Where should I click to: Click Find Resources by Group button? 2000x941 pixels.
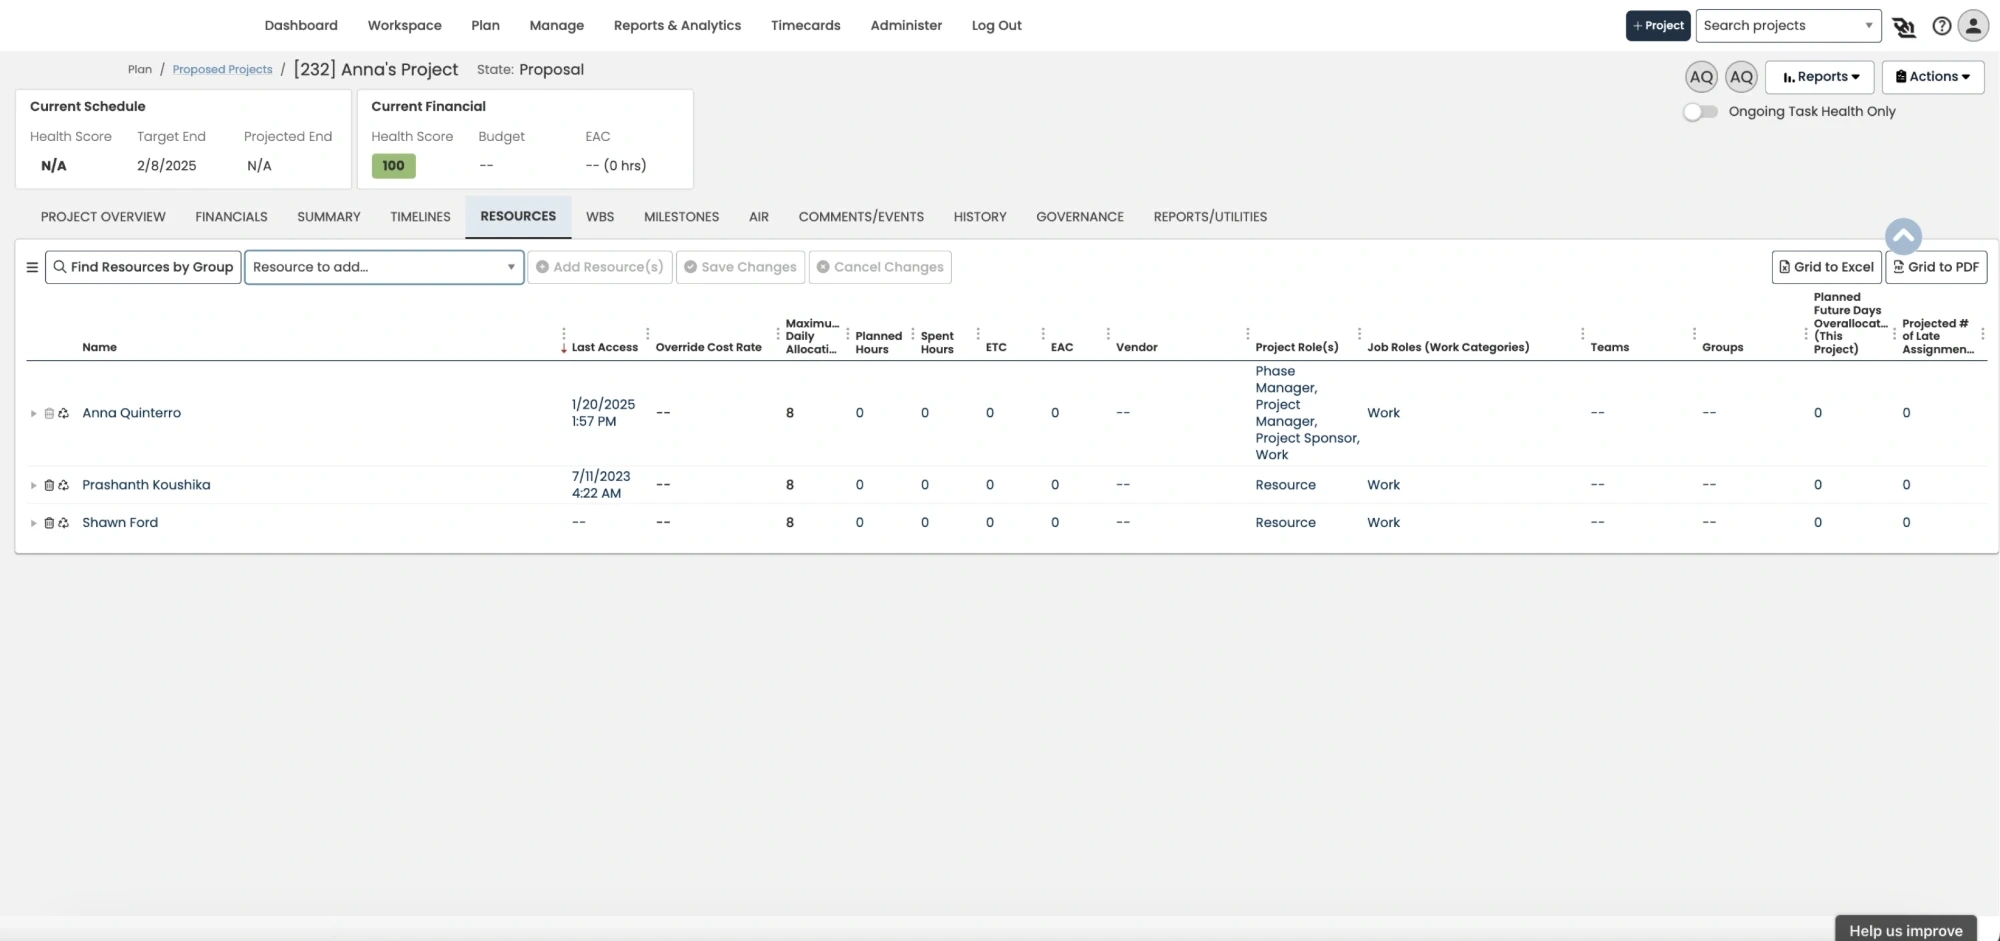tap(143, 267)
